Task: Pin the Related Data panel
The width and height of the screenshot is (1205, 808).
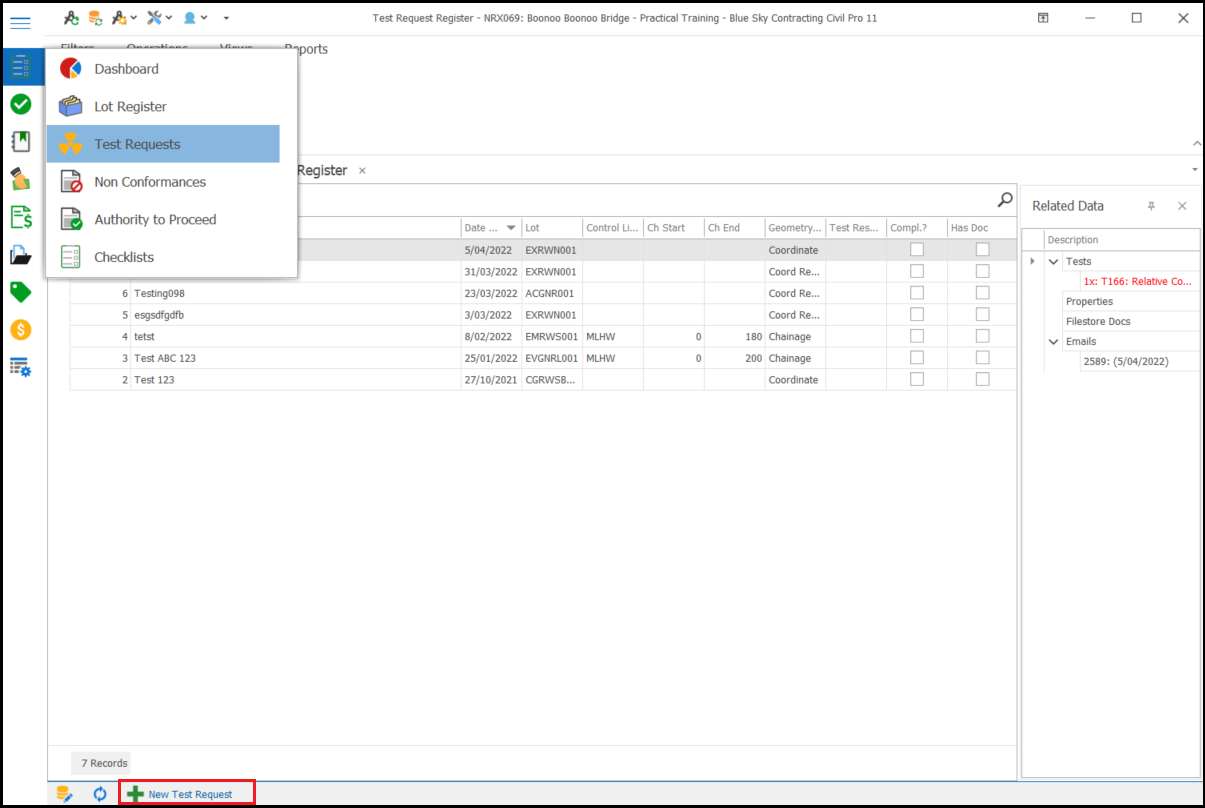Action: click(x=1151, y=206)
